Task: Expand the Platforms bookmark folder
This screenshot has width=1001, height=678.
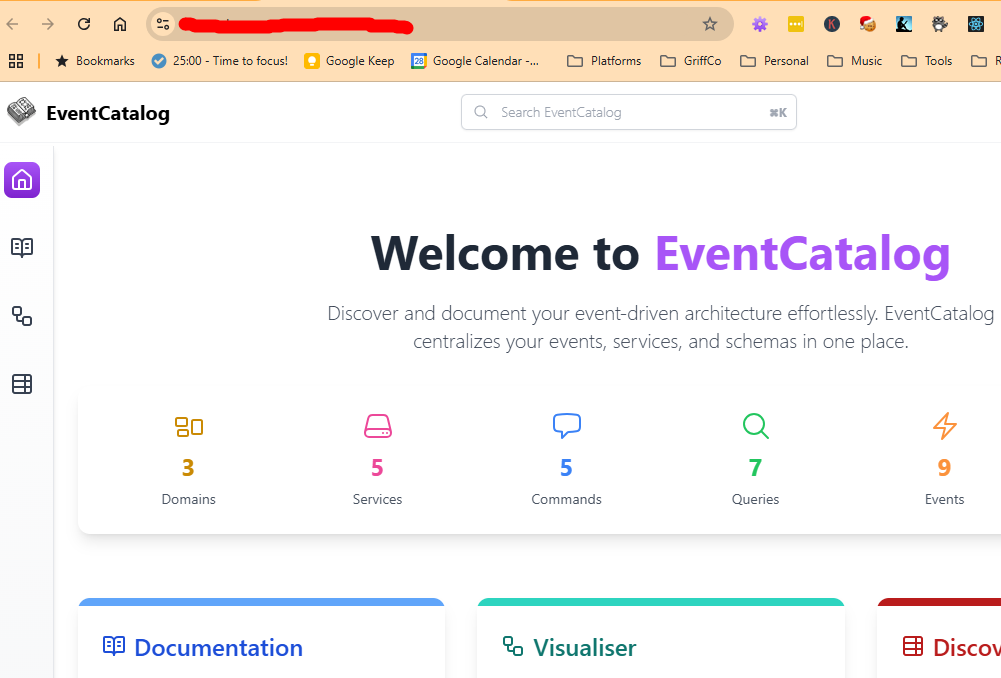Action: pyautogui.click(x=604, y=61)
